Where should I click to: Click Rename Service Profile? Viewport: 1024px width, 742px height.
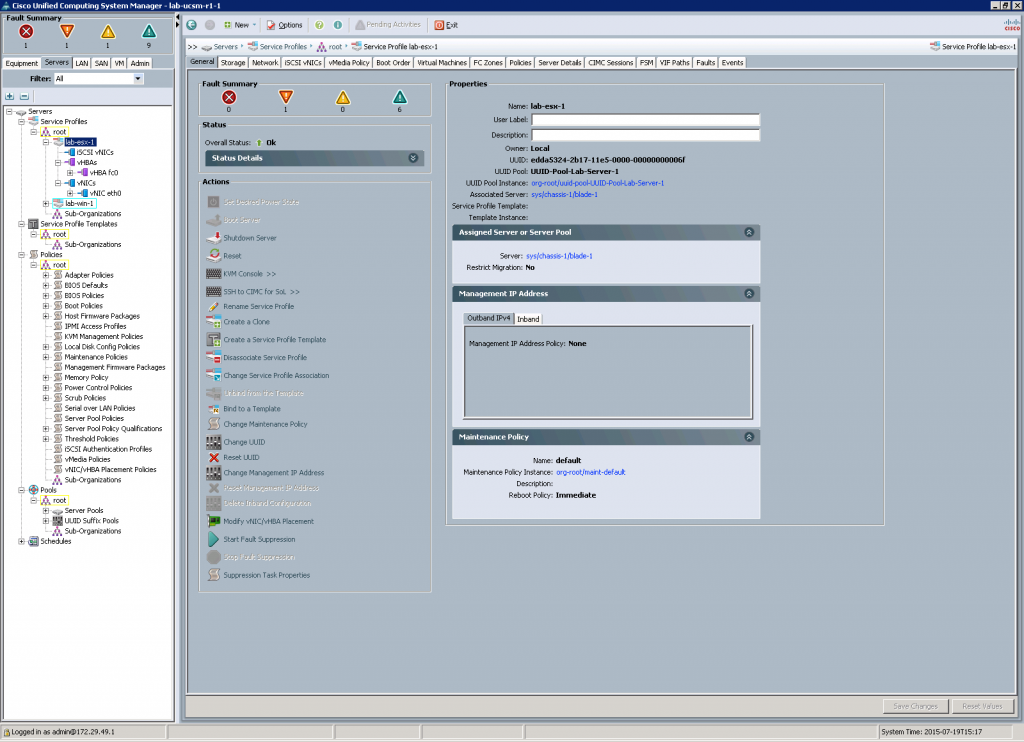[x=259, y=306]
